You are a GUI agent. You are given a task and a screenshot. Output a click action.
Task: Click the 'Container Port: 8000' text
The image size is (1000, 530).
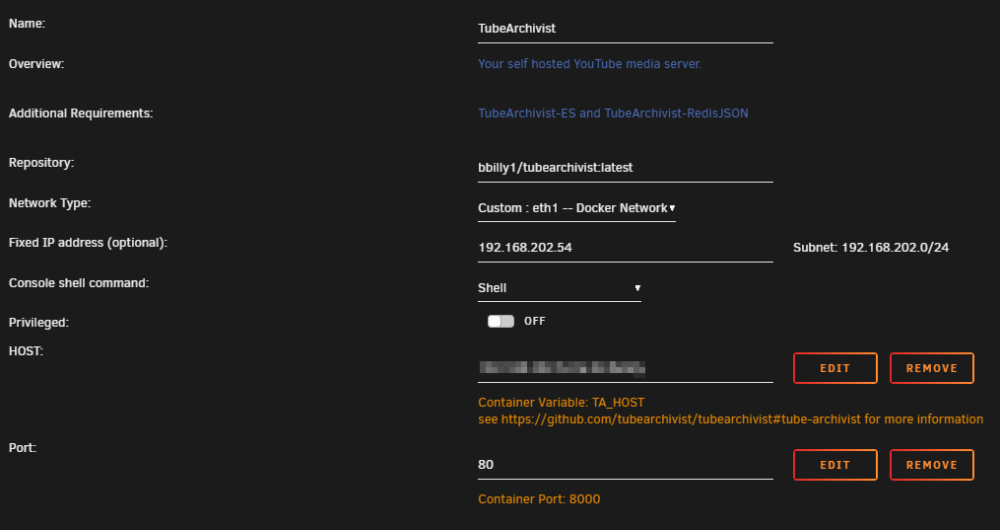pos(539,499)
